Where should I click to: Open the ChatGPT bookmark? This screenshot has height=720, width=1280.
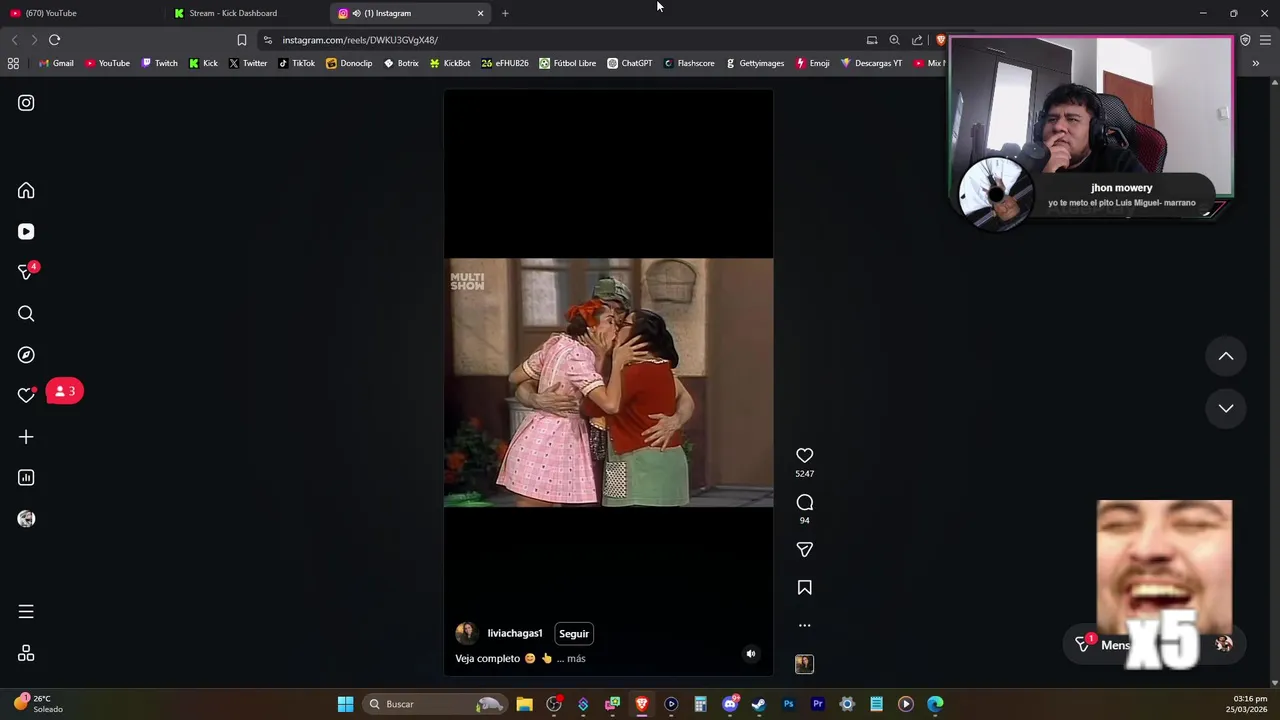630,63
